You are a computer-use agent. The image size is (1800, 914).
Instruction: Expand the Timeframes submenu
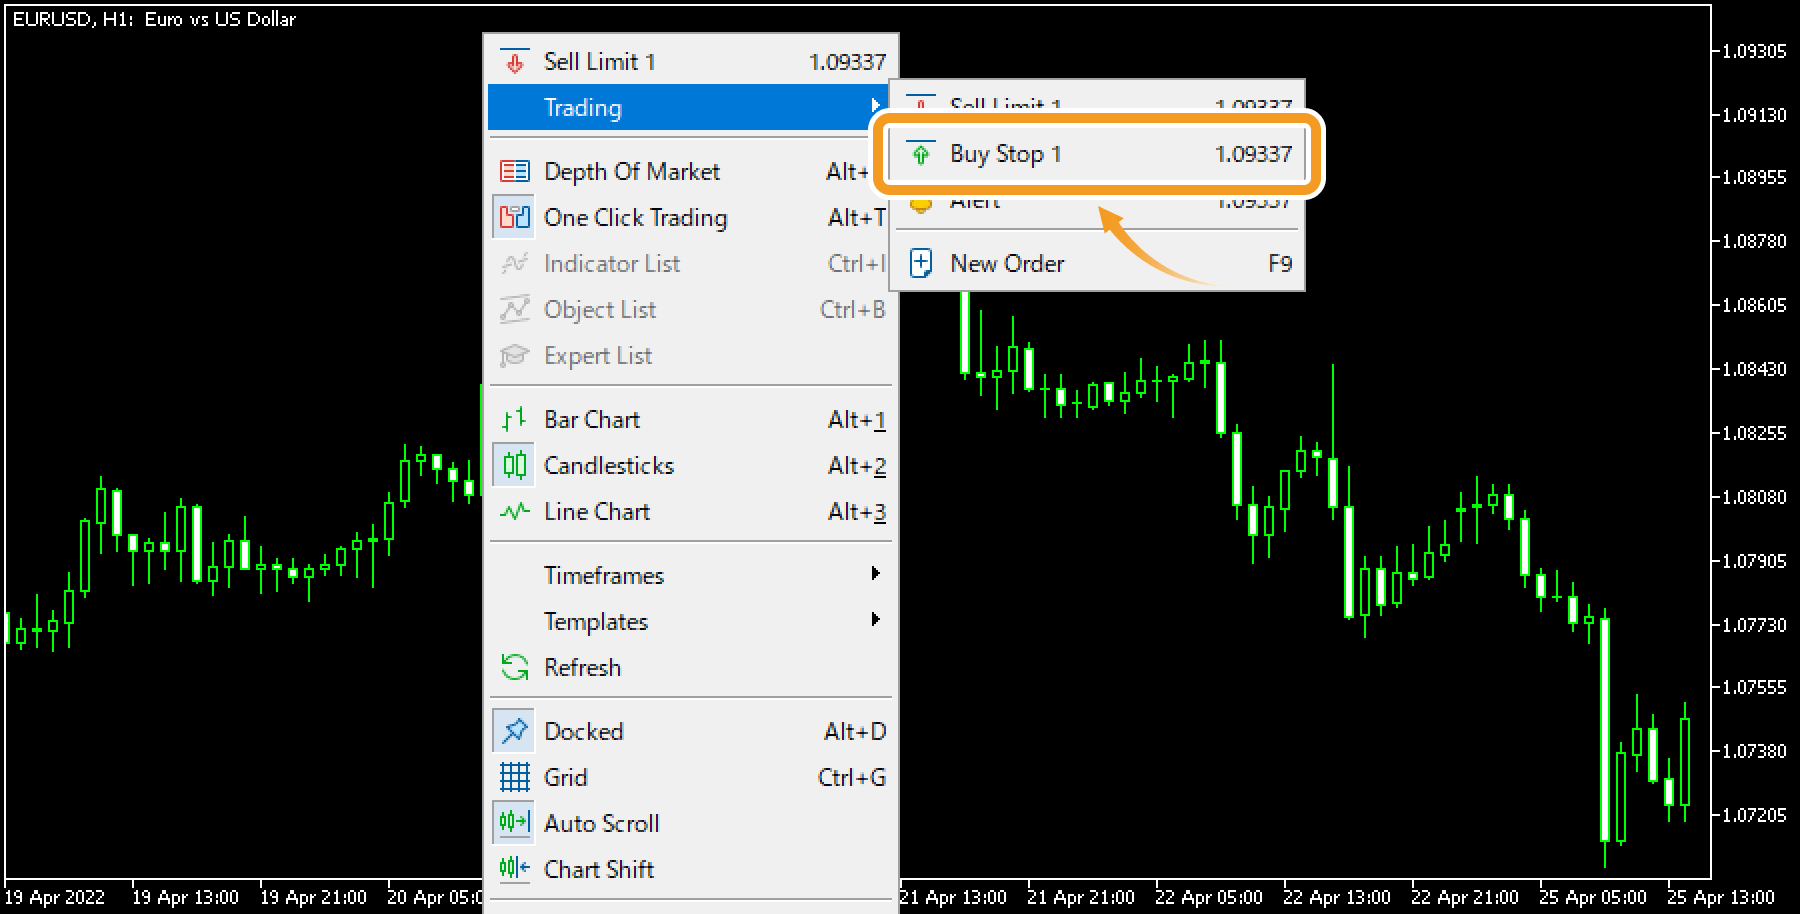point(690,575)
